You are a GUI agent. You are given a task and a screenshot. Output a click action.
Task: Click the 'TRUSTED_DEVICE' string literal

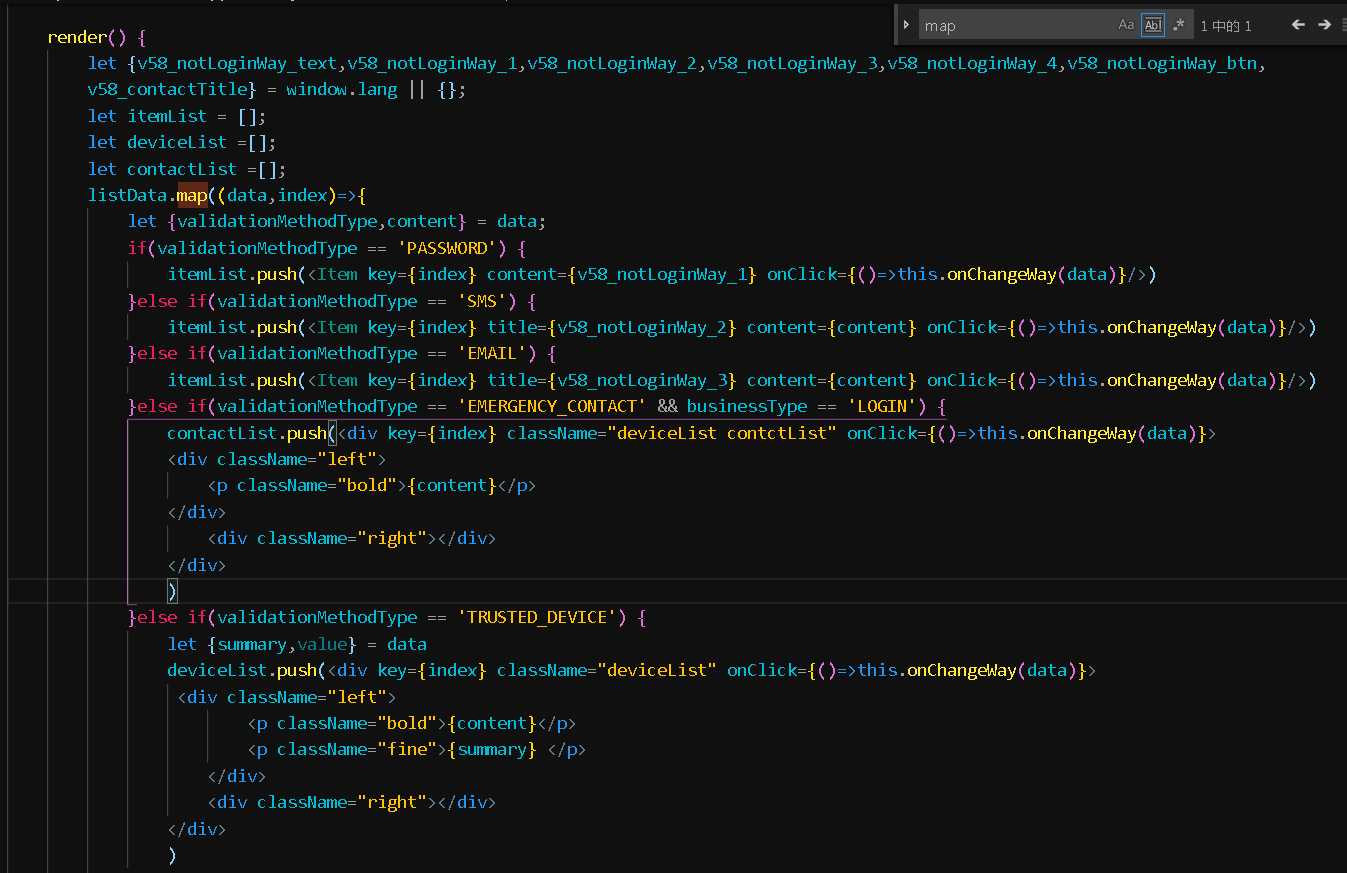point(542,617)
